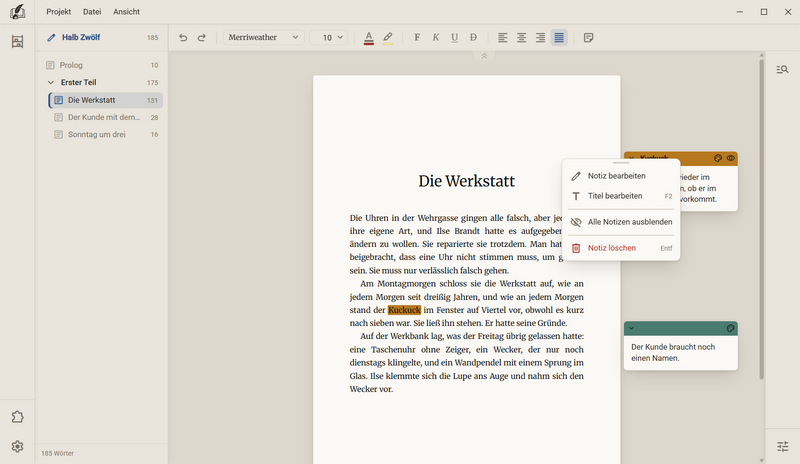This screenshot has width=800, height=464.
Task: Click the quill app logo icon
Action: point(17,12)
